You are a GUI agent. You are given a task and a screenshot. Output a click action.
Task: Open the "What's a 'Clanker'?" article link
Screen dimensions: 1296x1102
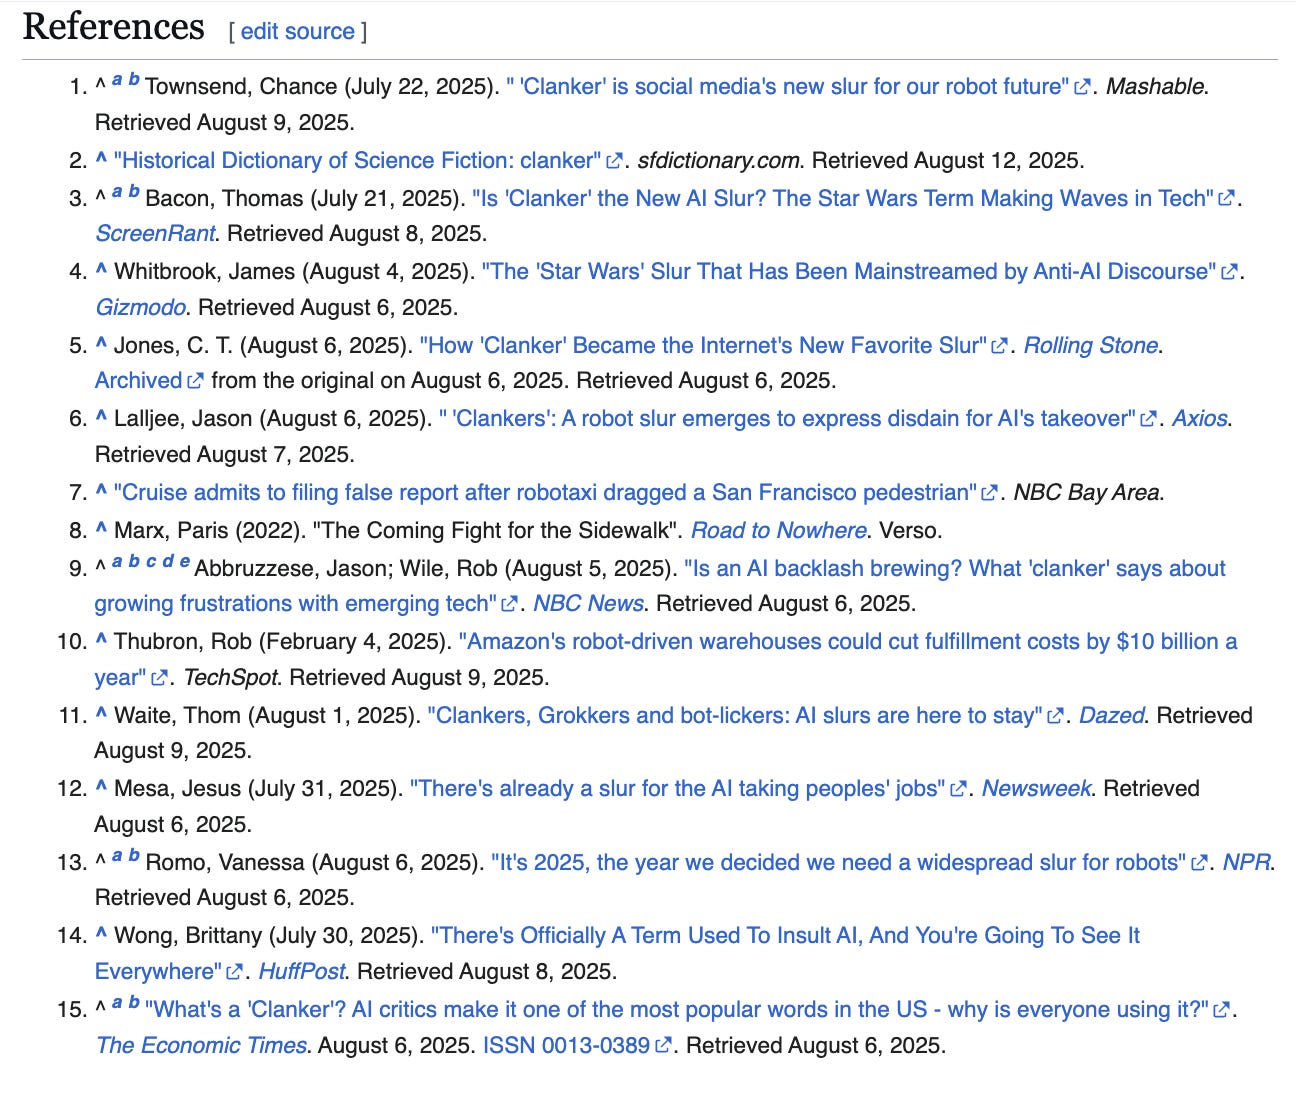[x=688, y=1009]
